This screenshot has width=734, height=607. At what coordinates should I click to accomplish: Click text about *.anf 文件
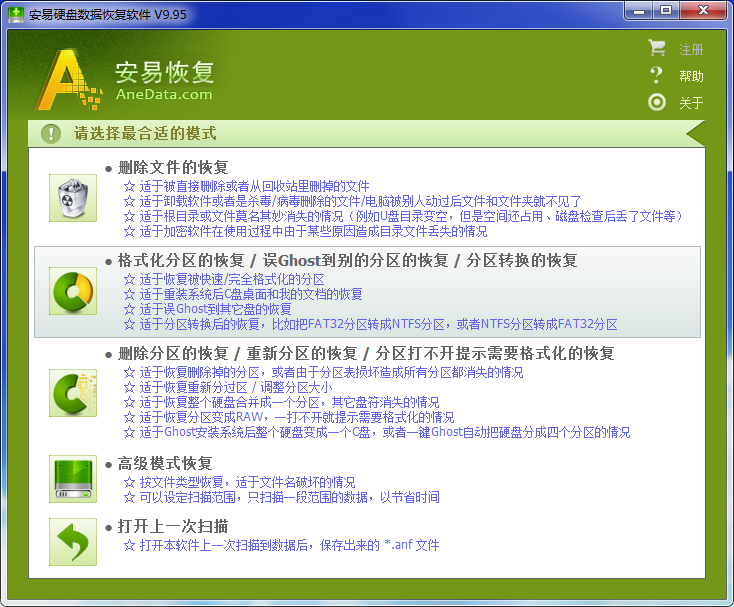point(289,545)
